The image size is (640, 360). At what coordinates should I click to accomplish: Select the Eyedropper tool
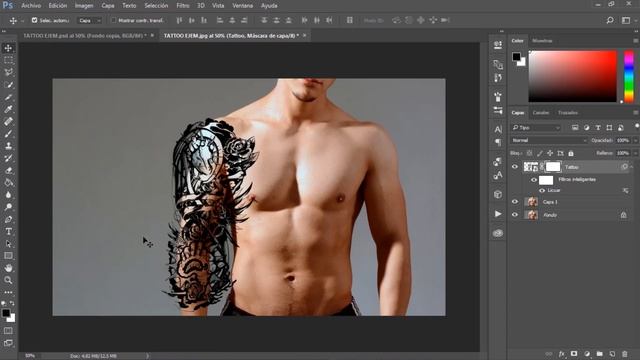(8, 109)
